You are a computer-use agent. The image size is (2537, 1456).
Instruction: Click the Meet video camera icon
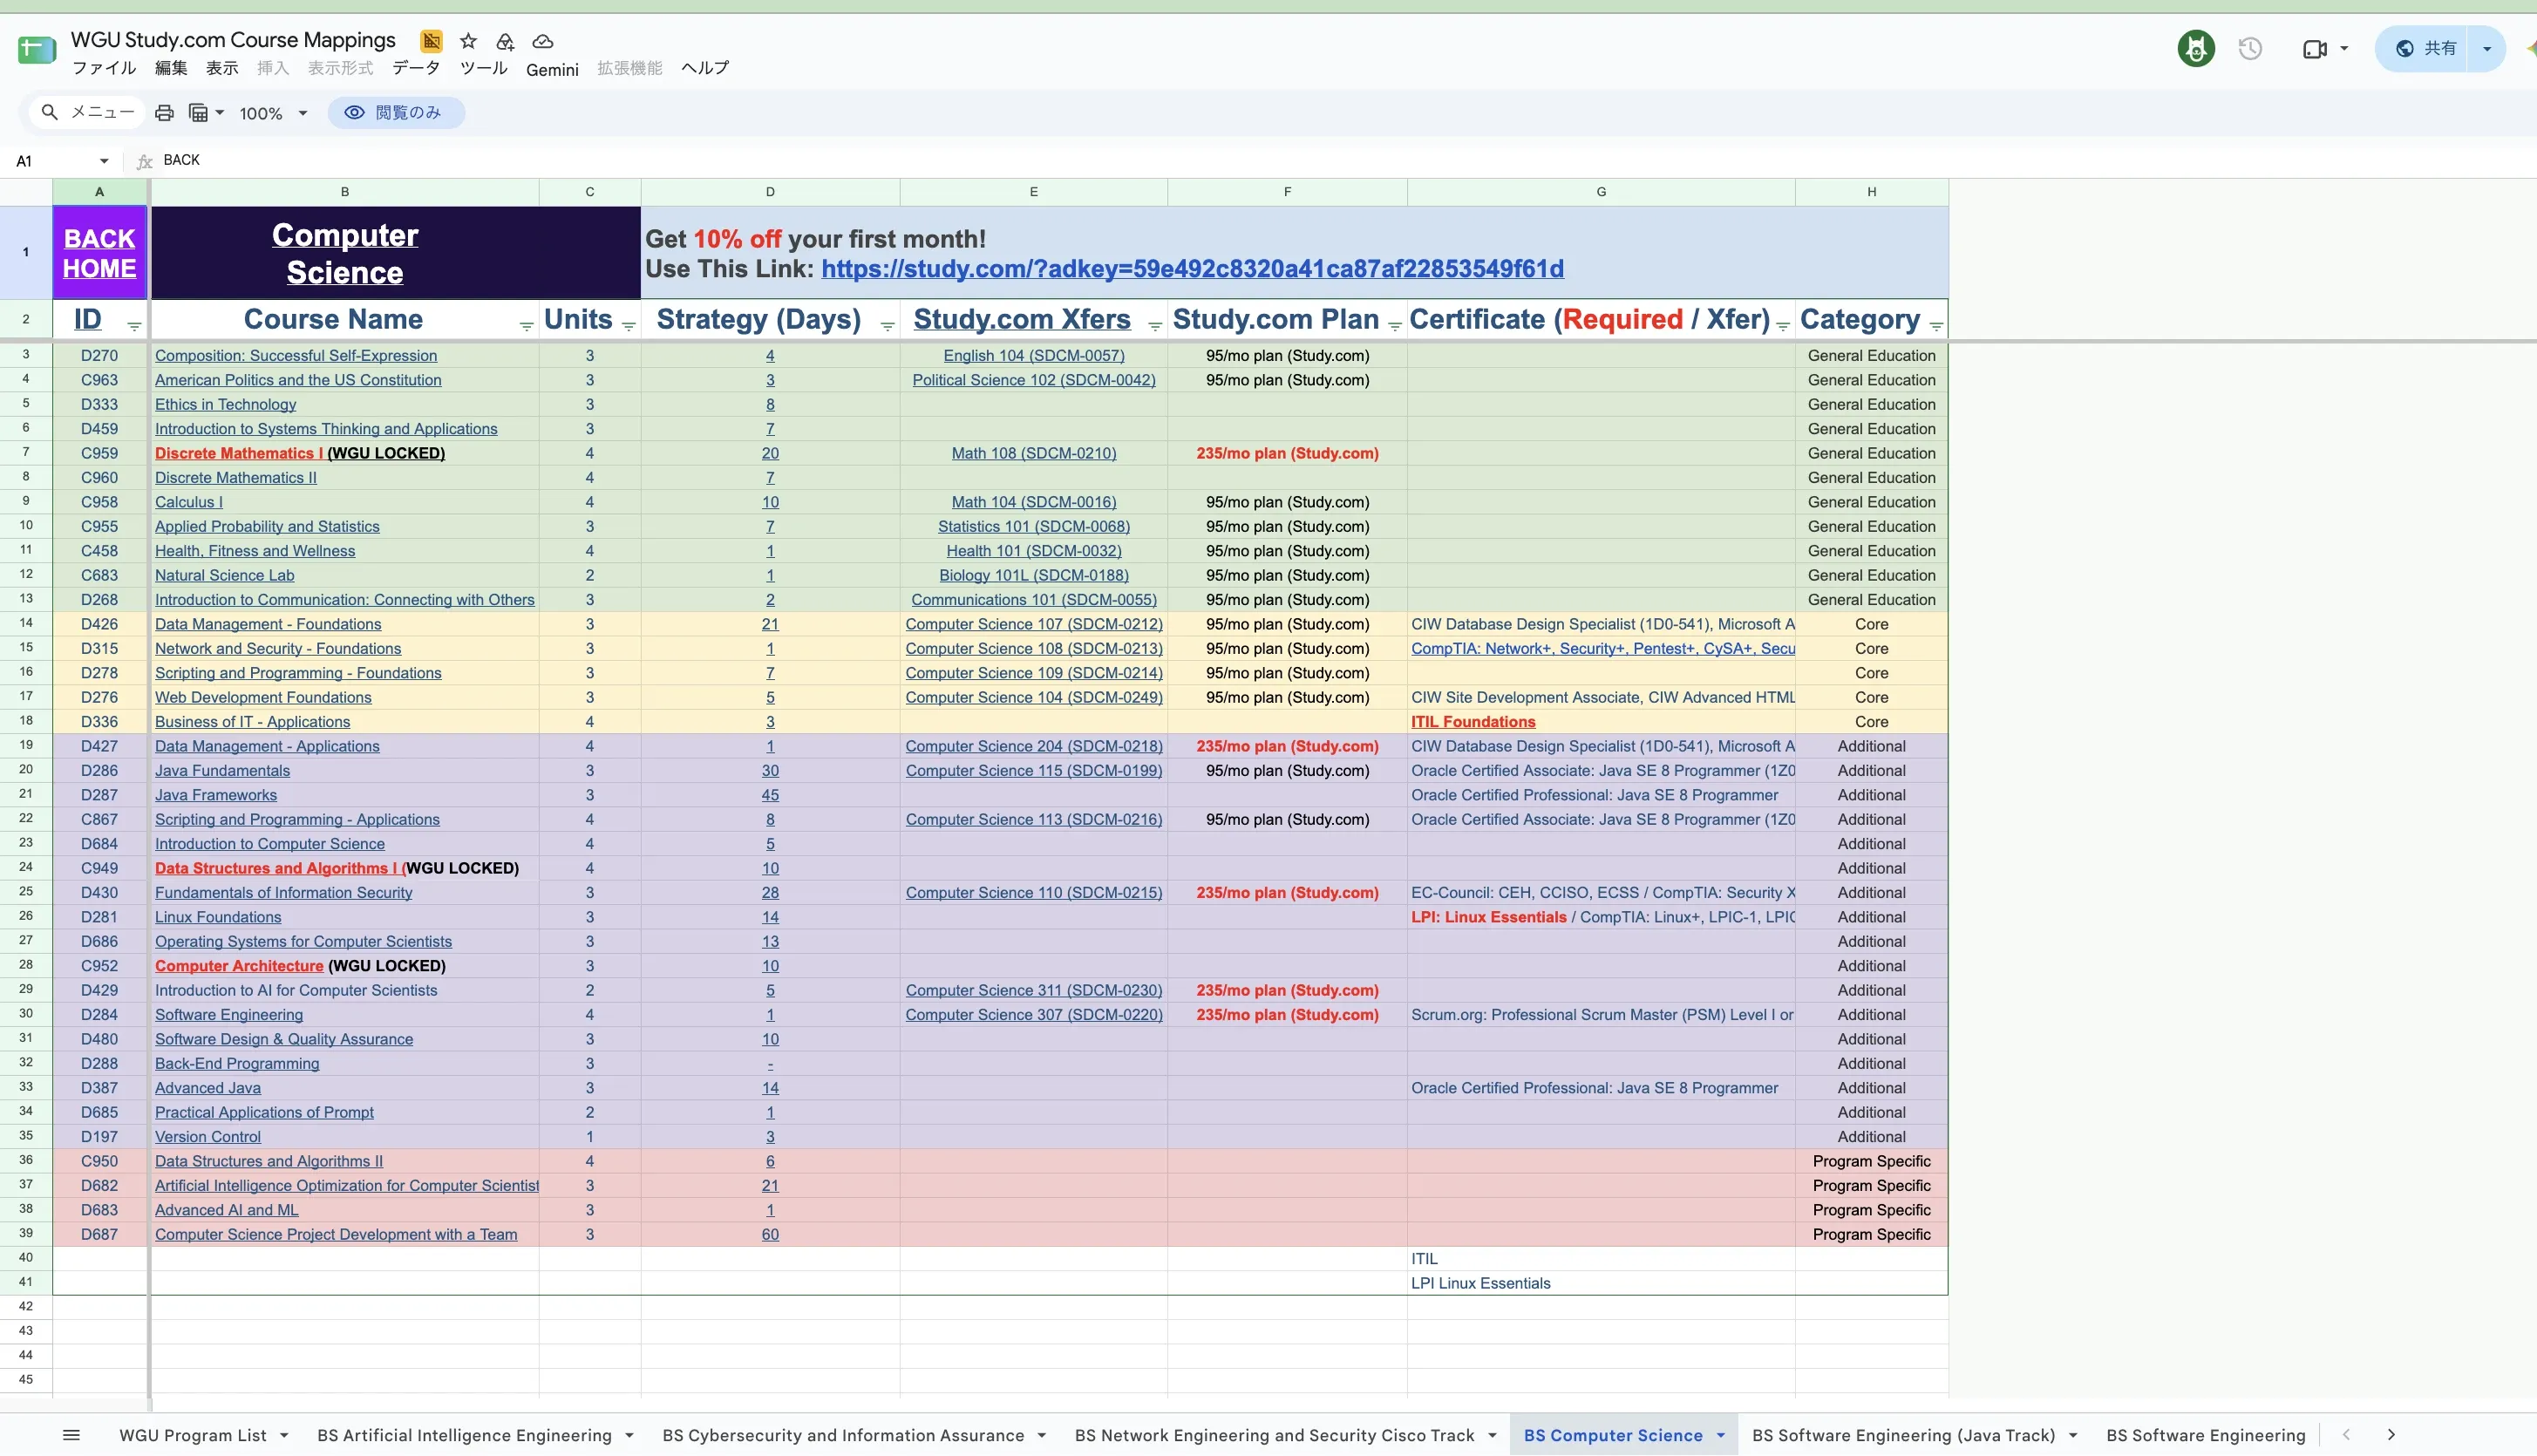[2314, 48]
